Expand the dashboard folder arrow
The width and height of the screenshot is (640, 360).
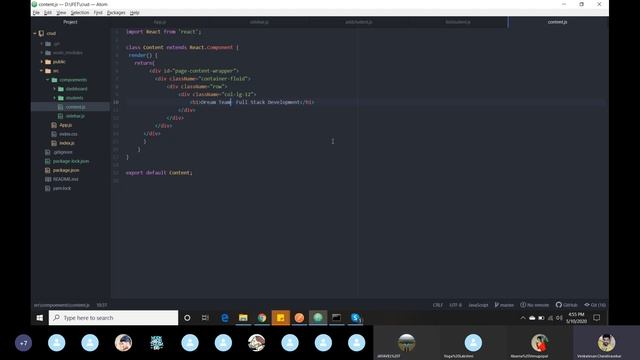(54, 89)
